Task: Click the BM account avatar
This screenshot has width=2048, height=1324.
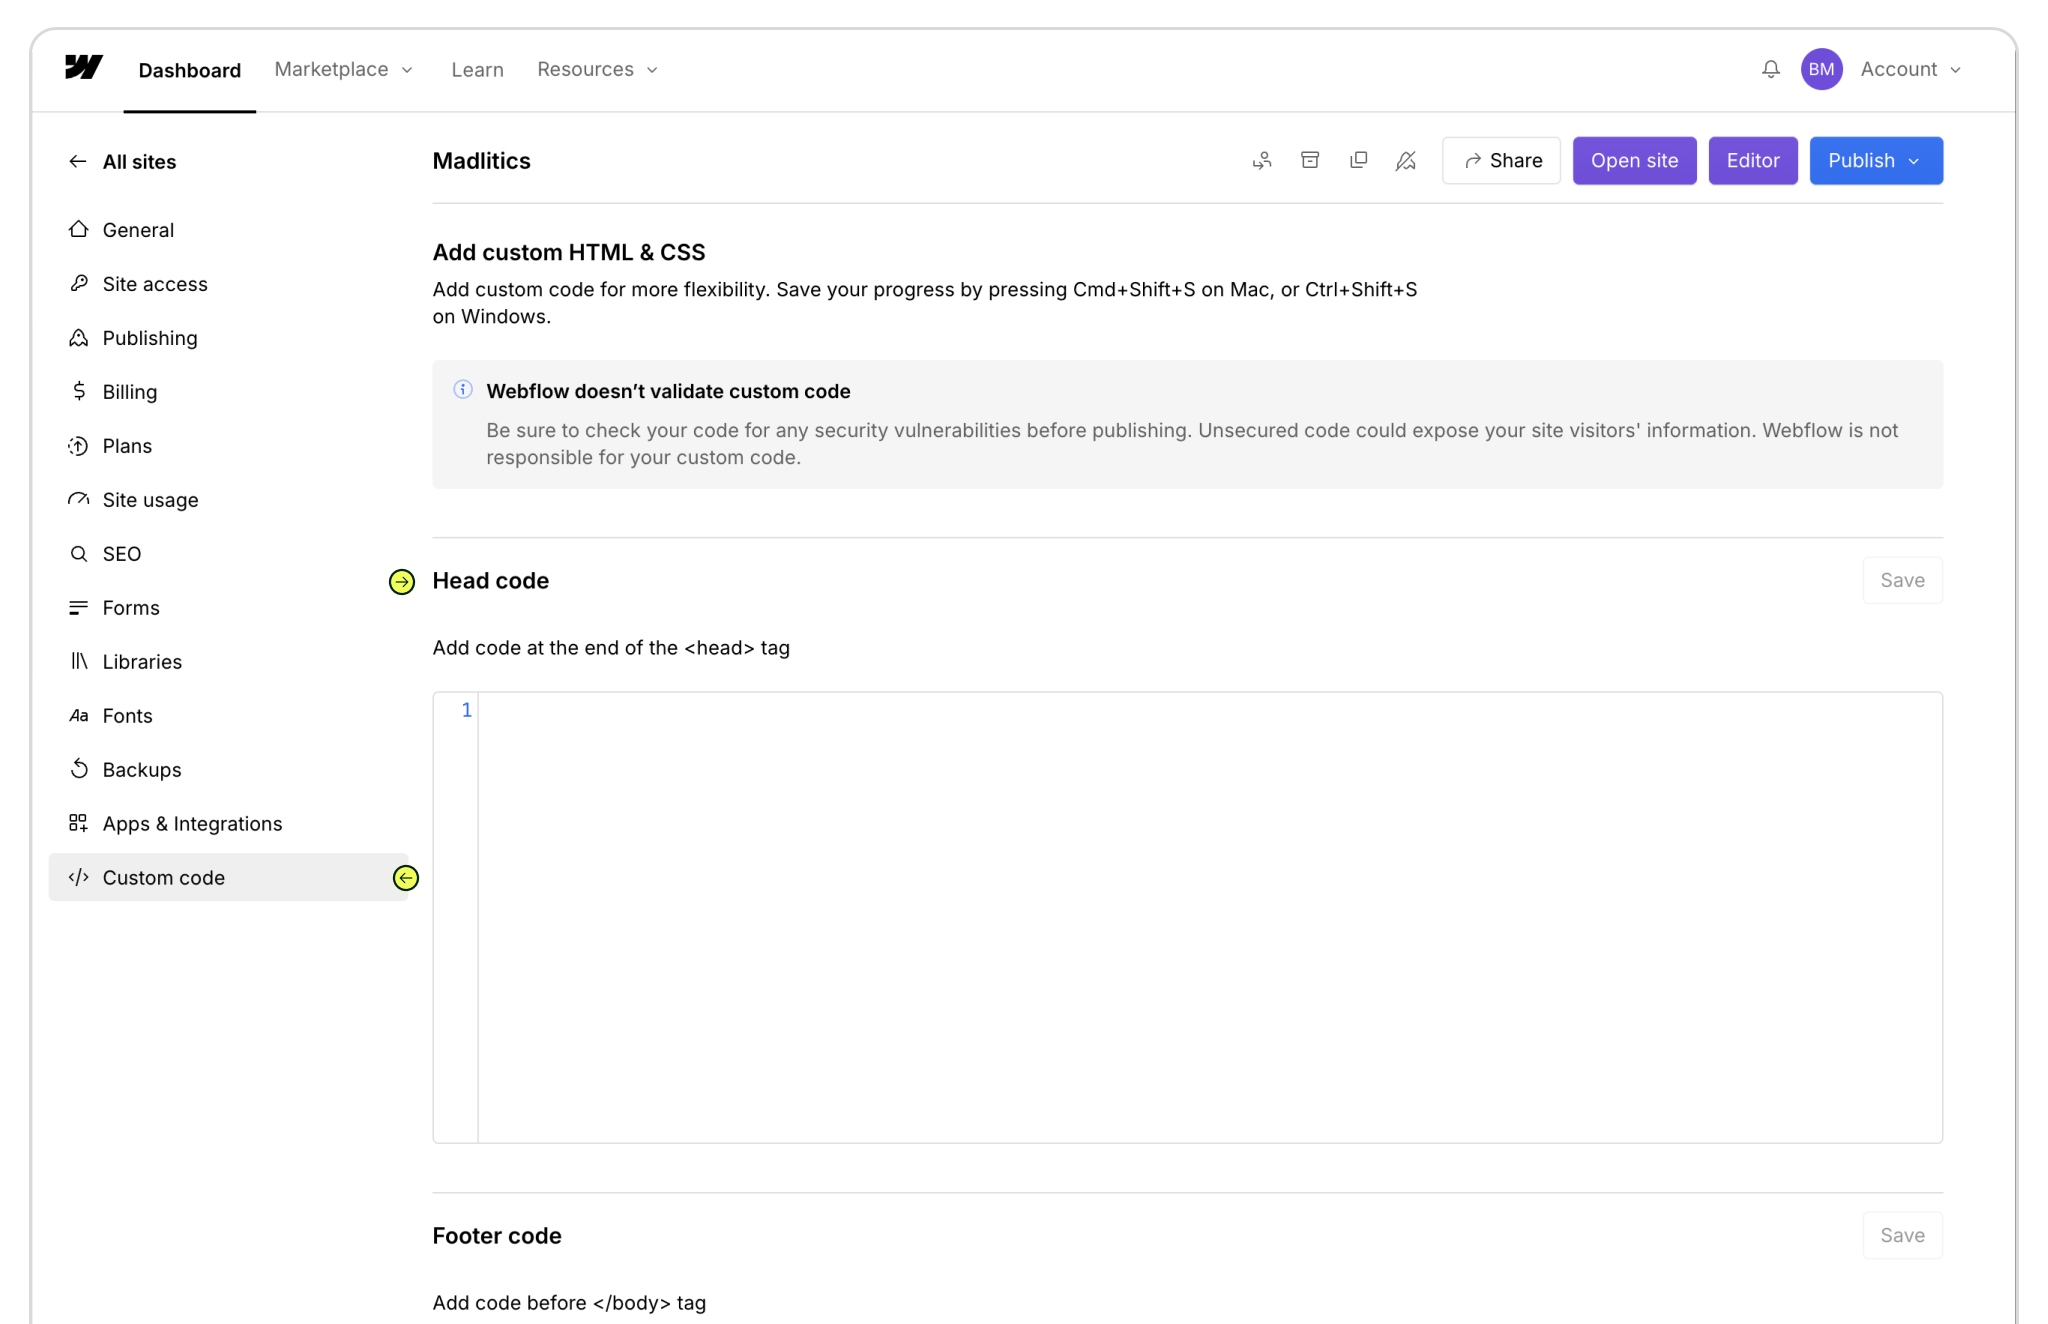Action: pyautogui.click(x=1821, y=69)
